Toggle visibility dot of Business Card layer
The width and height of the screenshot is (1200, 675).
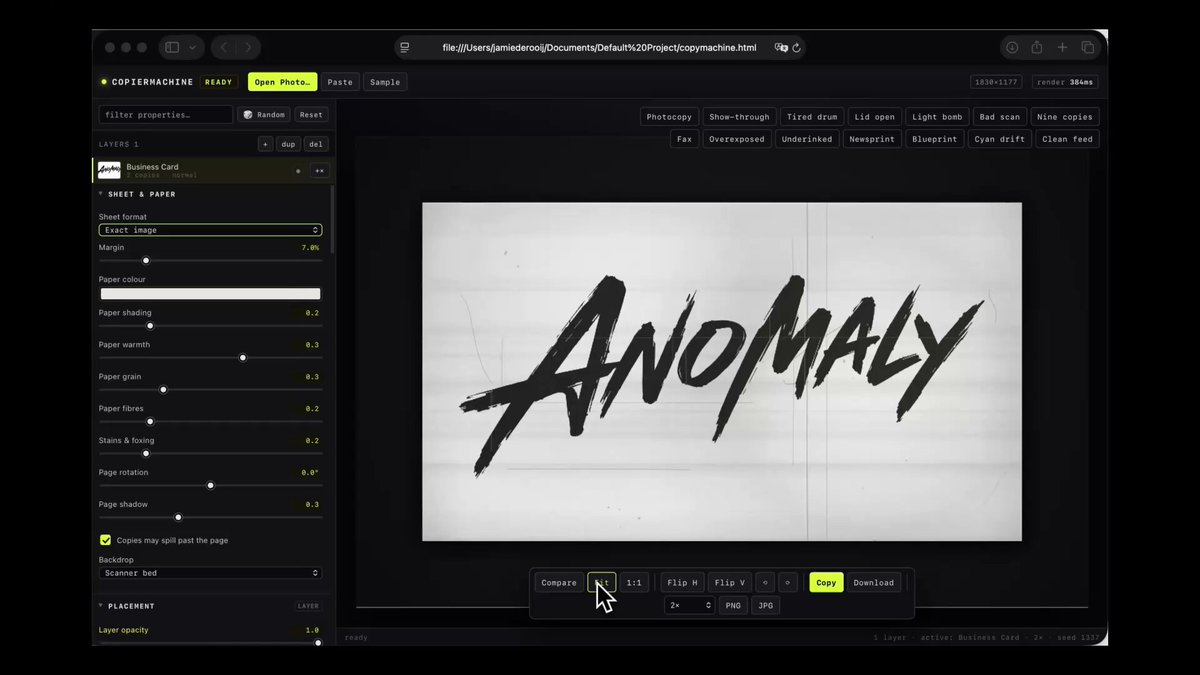click(297, 171)
